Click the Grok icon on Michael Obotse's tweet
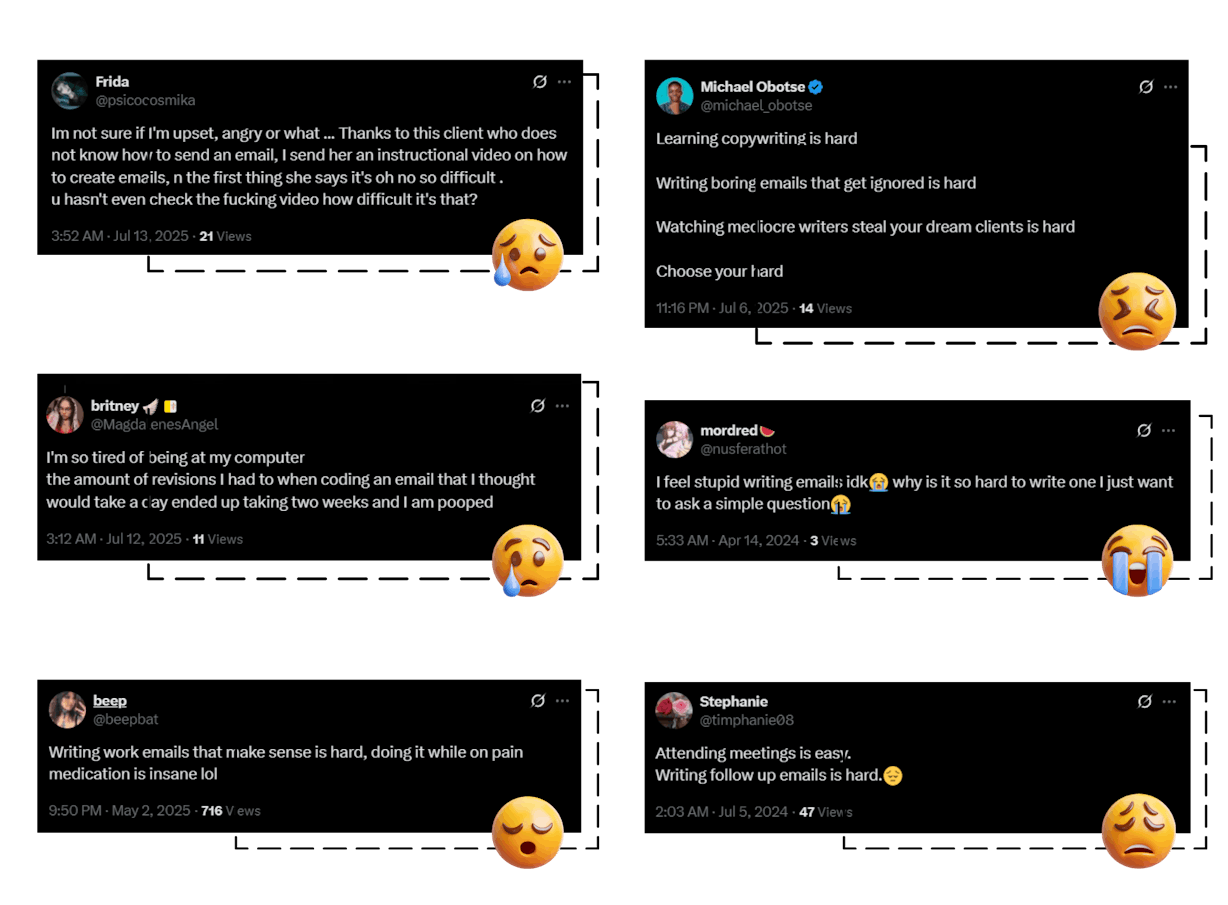Screen dimensions: 1228x905 pos(1146,87)
